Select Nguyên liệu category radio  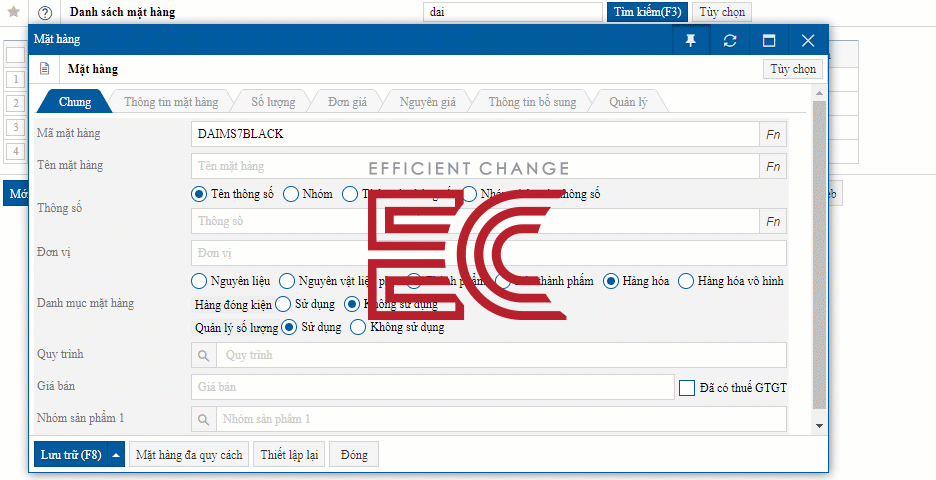click(198, 281)
